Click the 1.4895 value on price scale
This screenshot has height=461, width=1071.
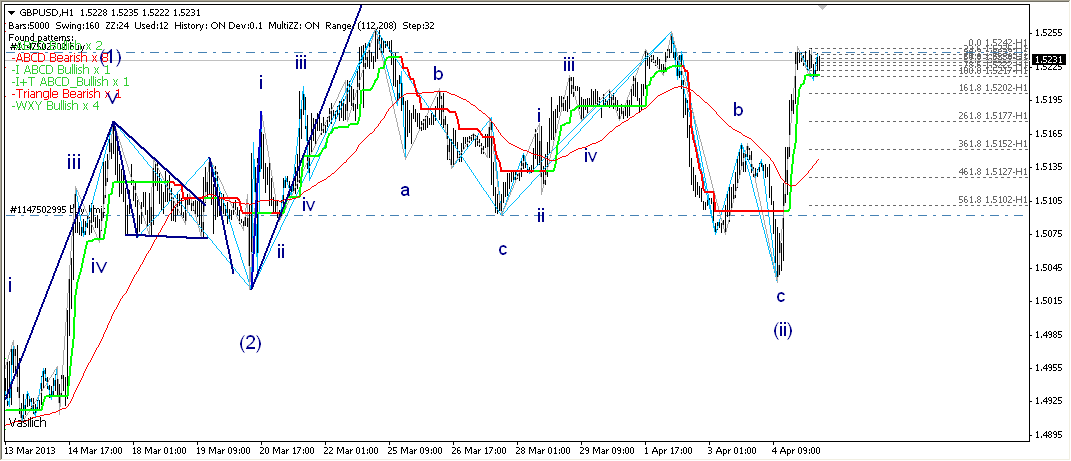(1046, 435)
